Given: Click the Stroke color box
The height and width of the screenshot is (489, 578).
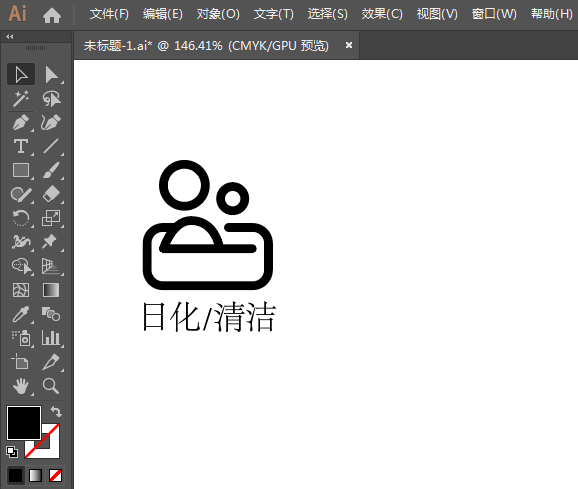Looking at the screenshot, I should pos(51,449).
